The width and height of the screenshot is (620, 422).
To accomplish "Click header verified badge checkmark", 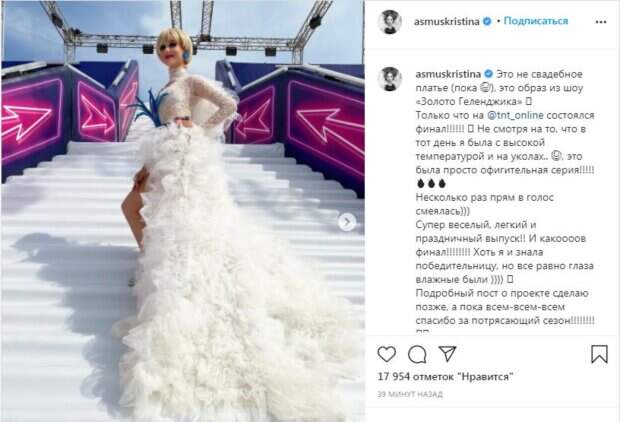I will click(487, 21).
